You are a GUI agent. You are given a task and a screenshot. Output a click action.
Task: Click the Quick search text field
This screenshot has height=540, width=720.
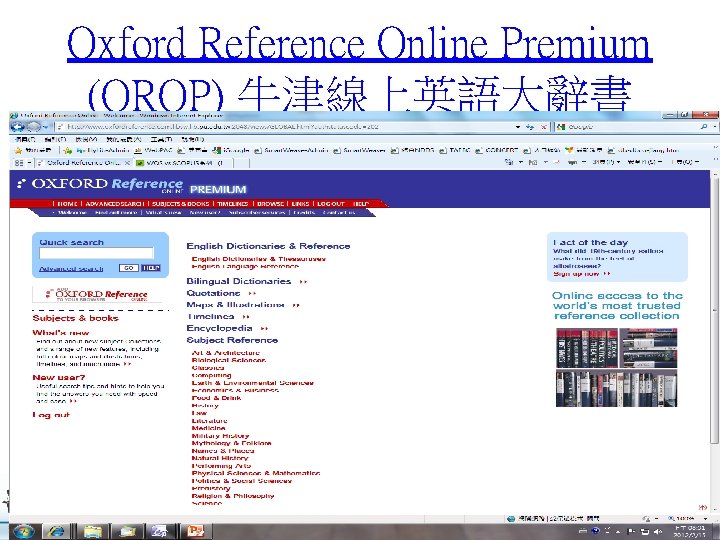click(x=96, y=253)
